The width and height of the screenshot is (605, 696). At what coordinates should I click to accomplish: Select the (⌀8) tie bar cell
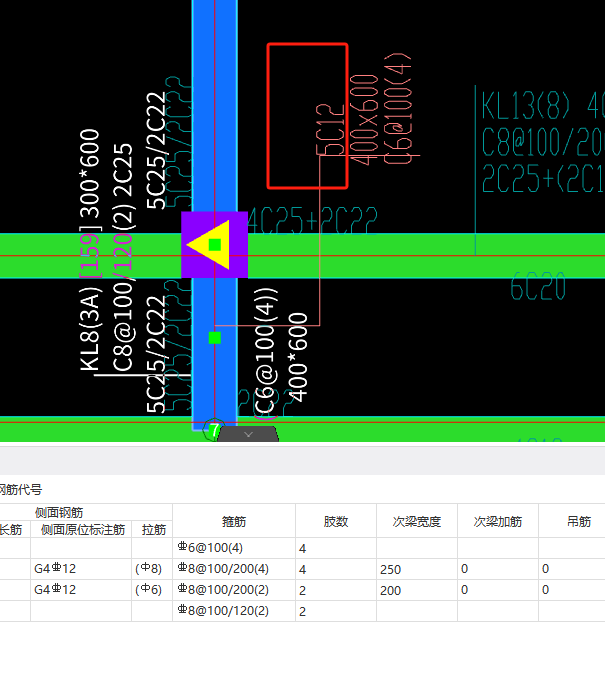[152, 569]
